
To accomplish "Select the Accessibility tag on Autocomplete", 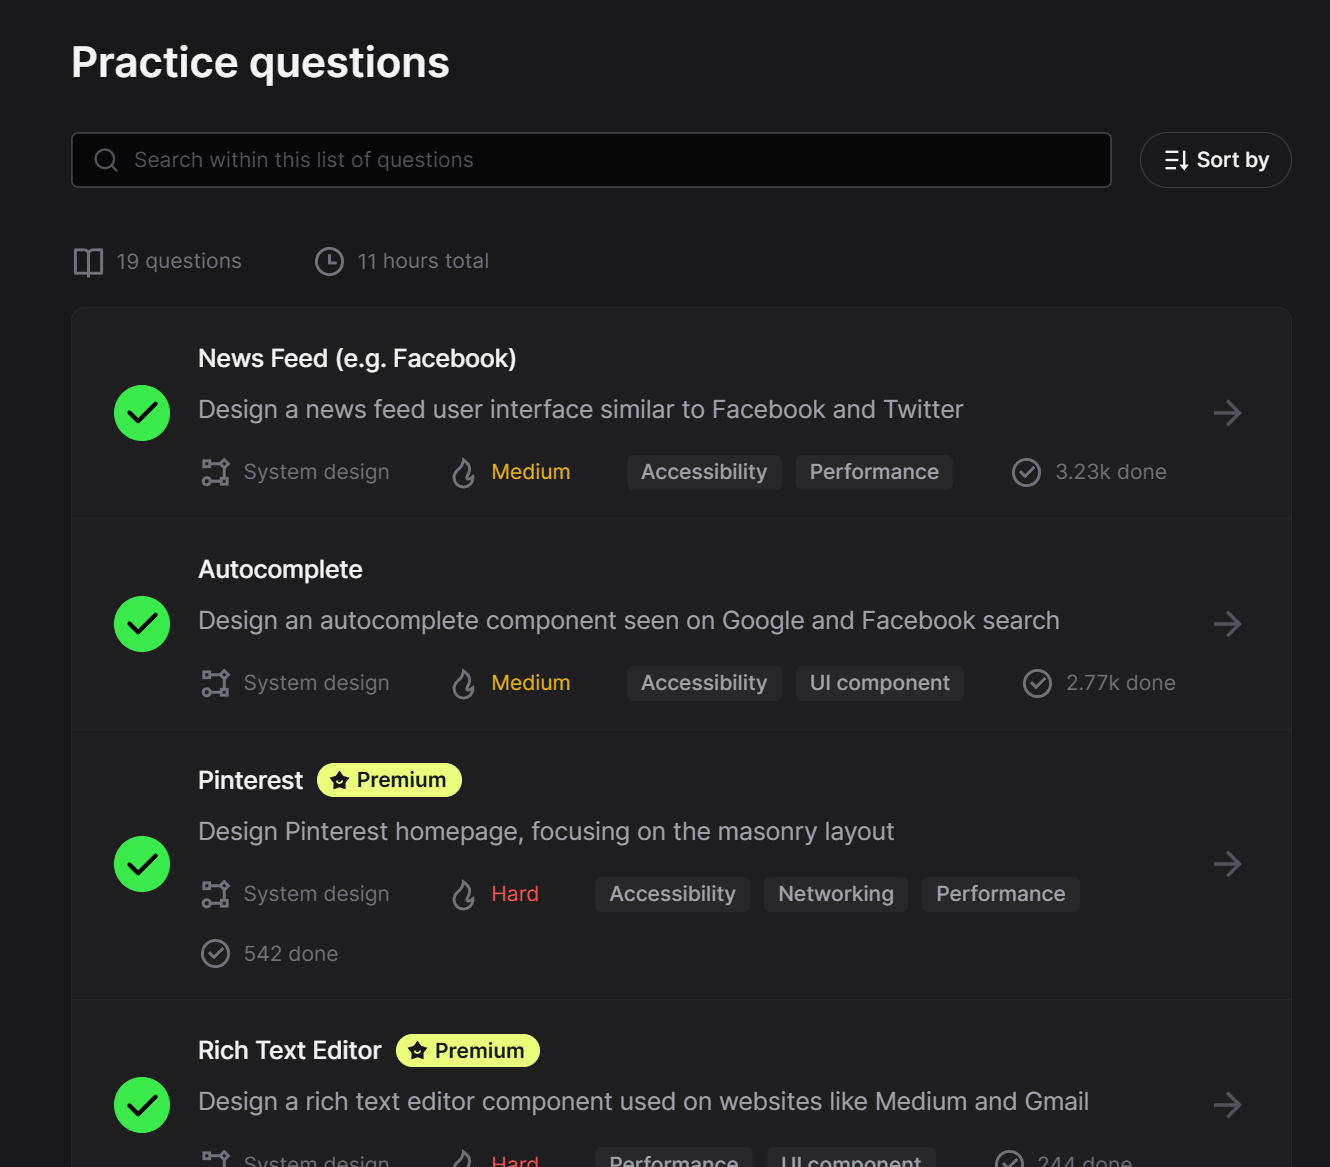I will click(703, 683).
